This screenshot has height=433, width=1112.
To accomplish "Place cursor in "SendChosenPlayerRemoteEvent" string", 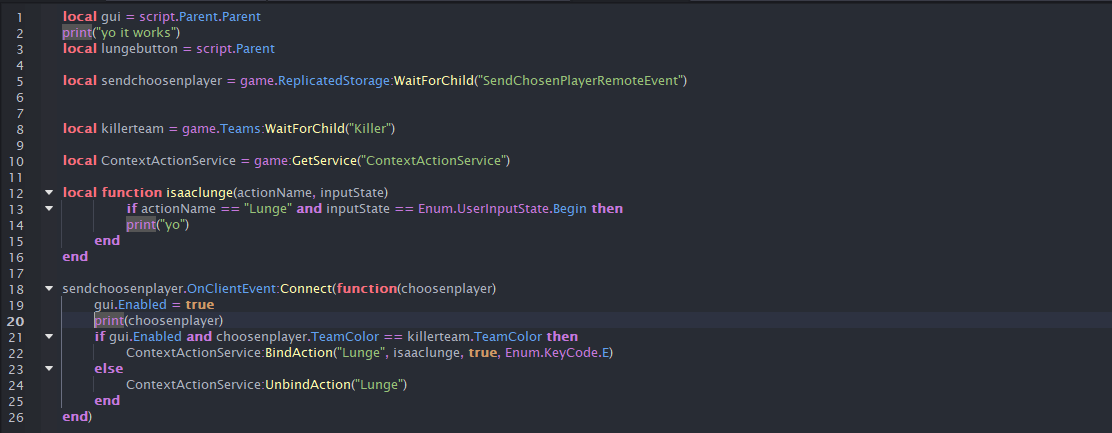I will 582,81.
